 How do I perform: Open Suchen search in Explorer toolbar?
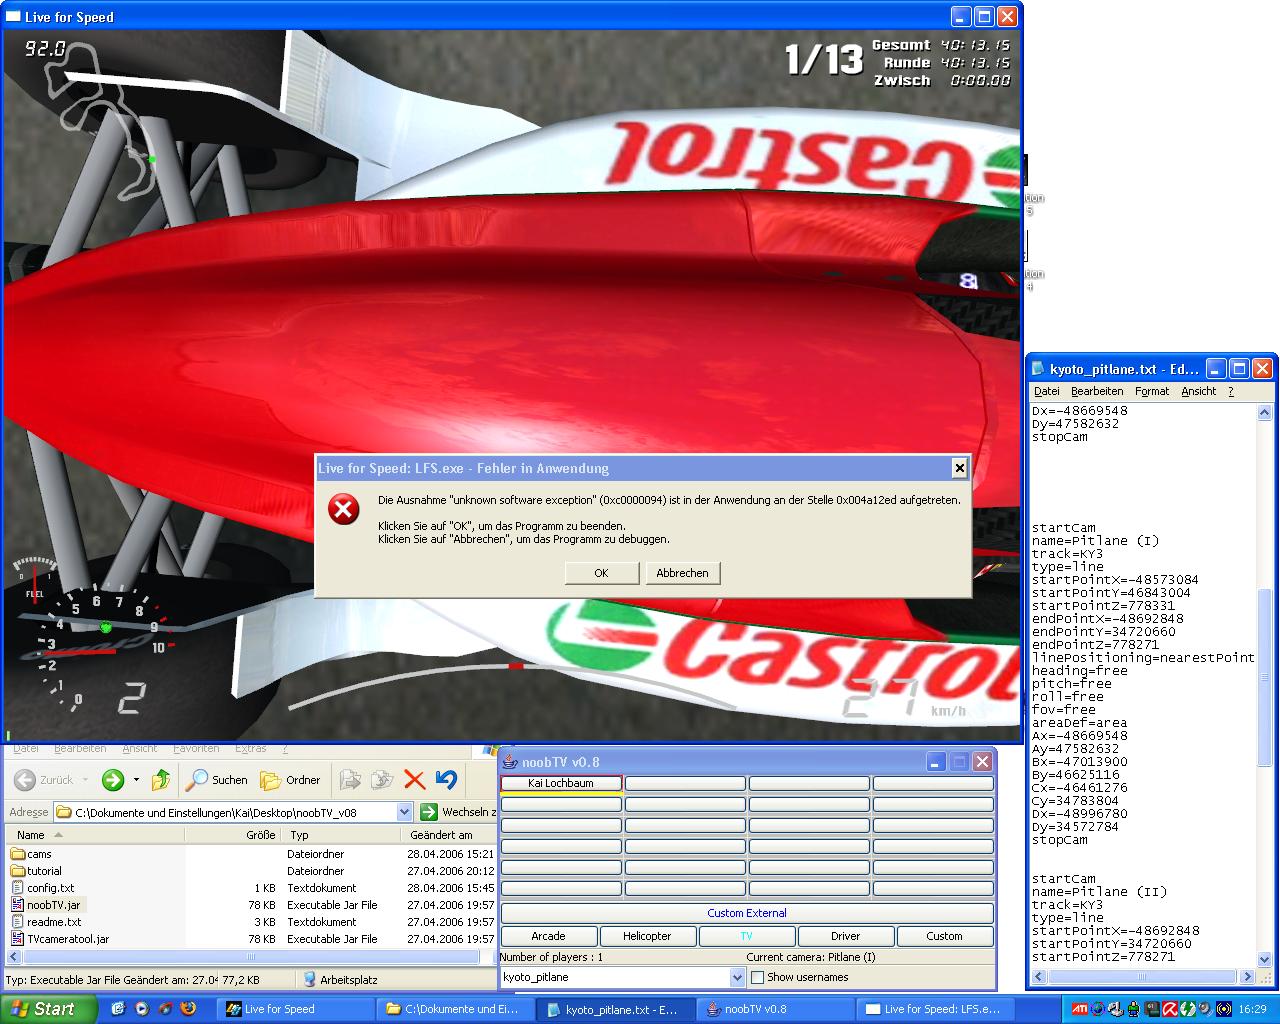(x=217, y=780)
